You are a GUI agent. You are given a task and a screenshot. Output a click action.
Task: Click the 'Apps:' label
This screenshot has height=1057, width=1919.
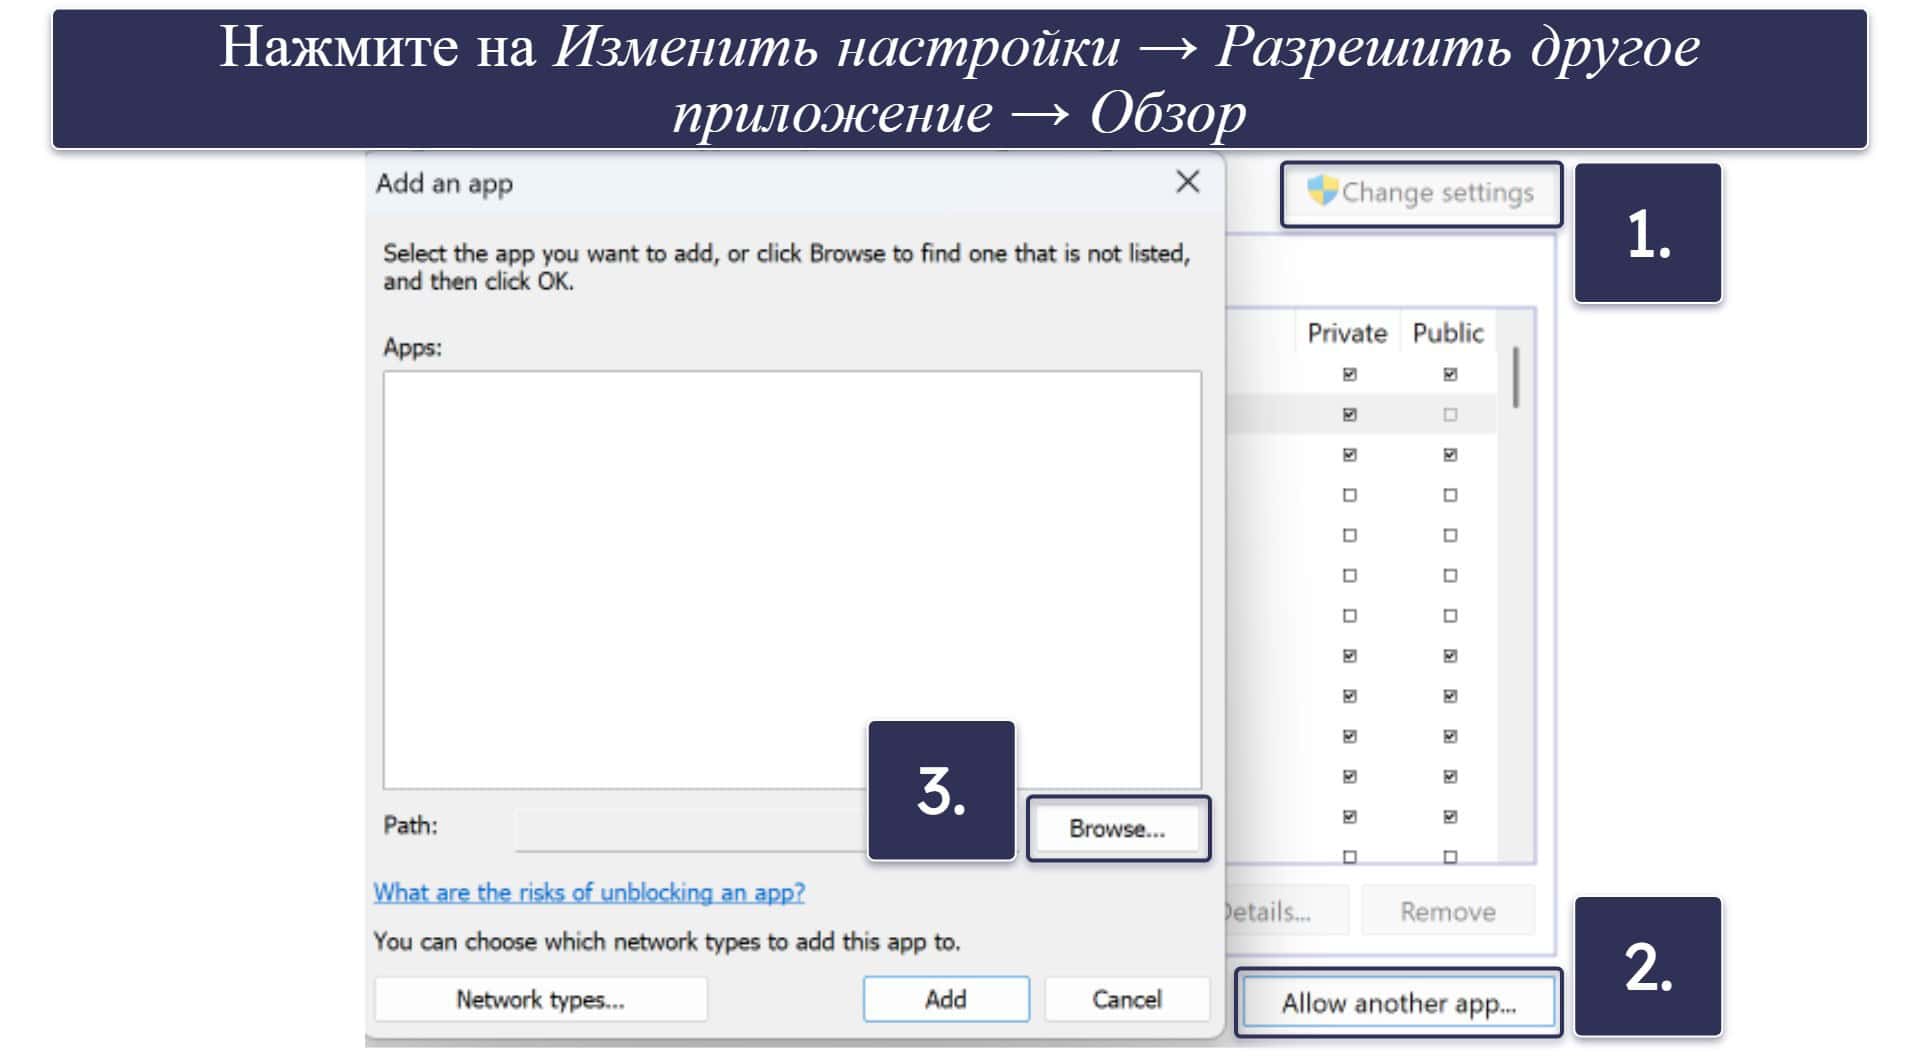coord(412,347)
